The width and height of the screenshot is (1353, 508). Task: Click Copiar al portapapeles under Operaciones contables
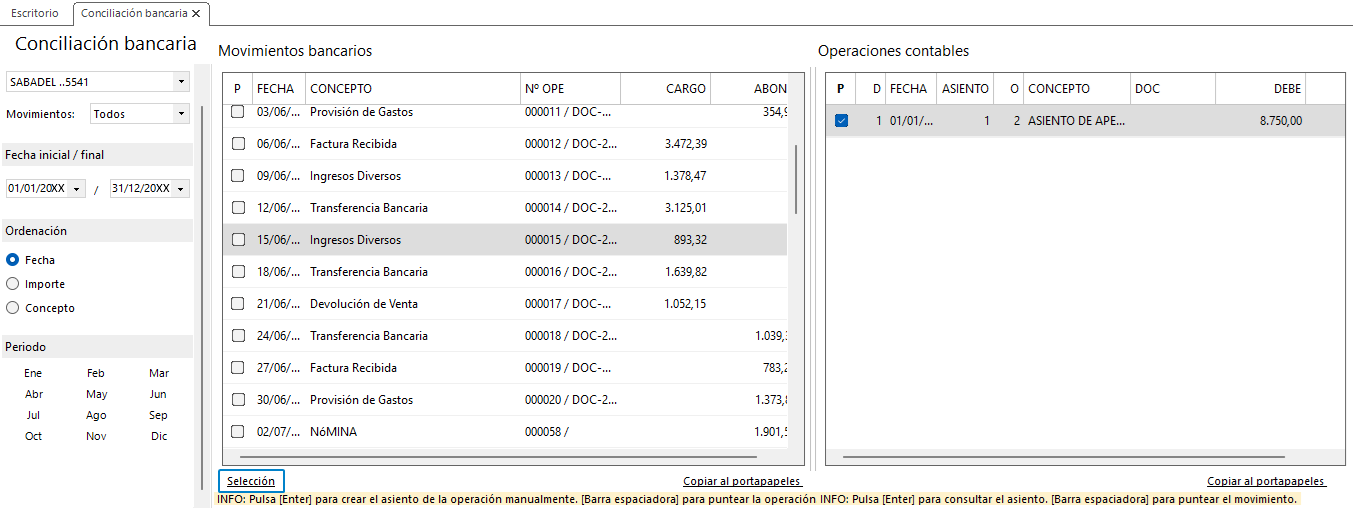tap(1266, 482)
